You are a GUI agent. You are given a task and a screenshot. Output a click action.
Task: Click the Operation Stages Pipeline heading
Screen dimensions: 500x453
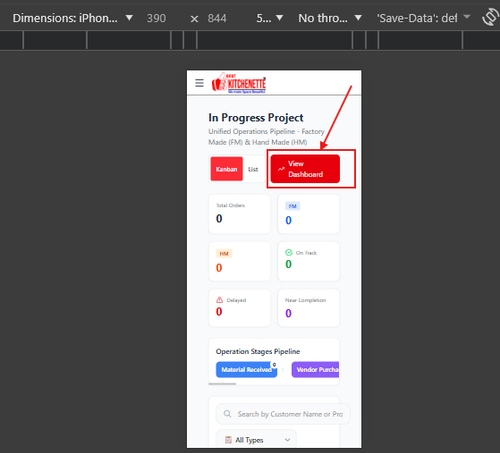[258, 351]
